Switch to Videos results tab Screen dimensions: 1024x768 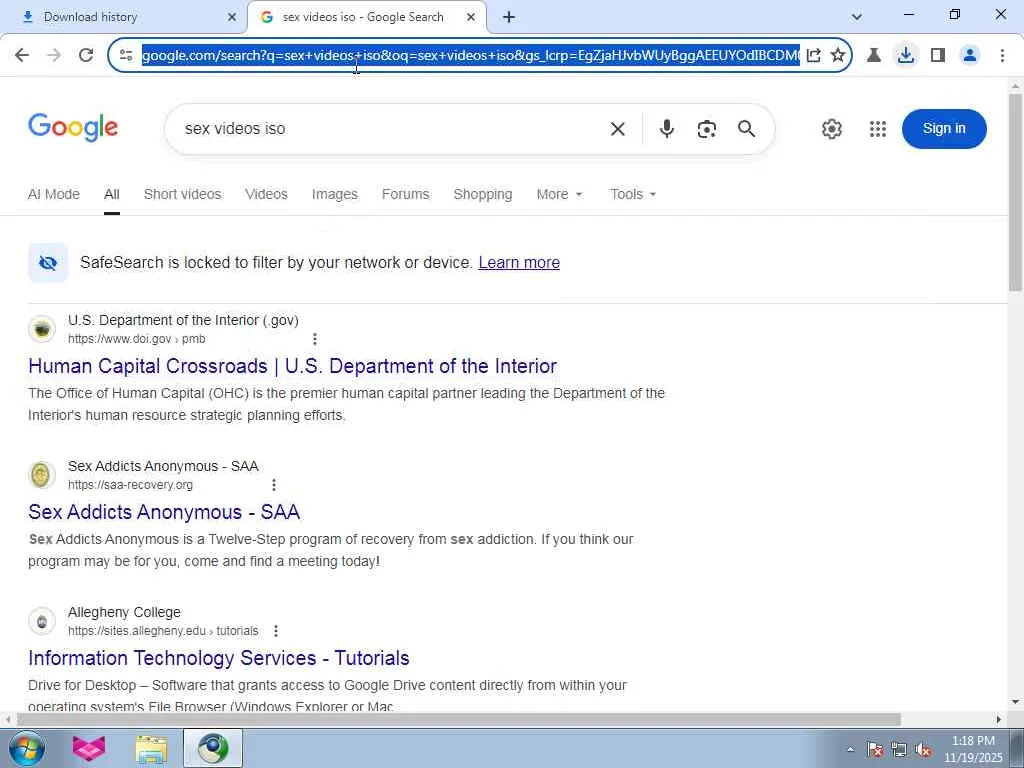266,195
